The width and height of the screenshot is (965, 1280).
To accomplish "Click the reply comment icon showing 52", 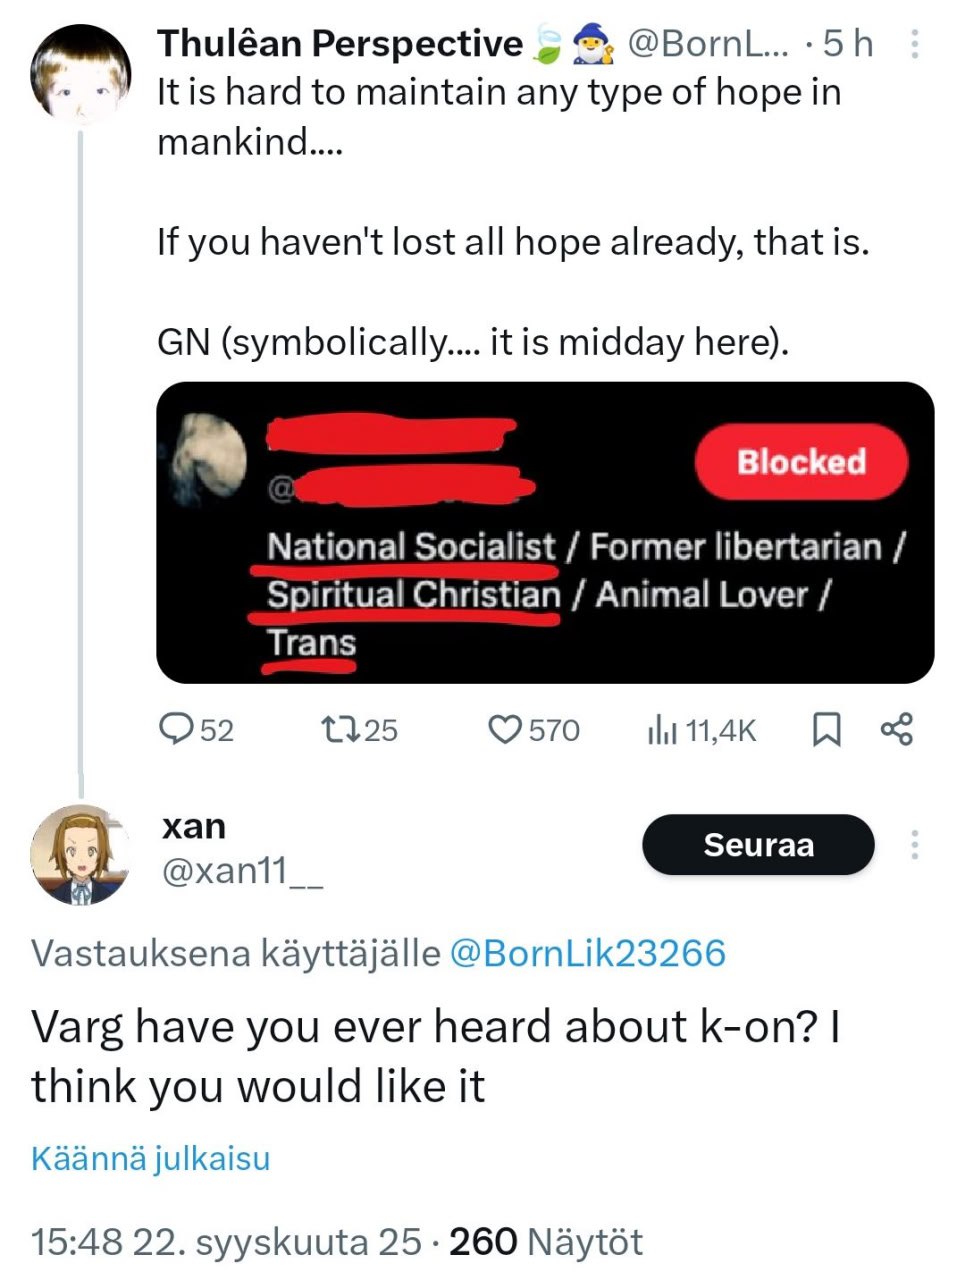I will (x=177, y=729).
